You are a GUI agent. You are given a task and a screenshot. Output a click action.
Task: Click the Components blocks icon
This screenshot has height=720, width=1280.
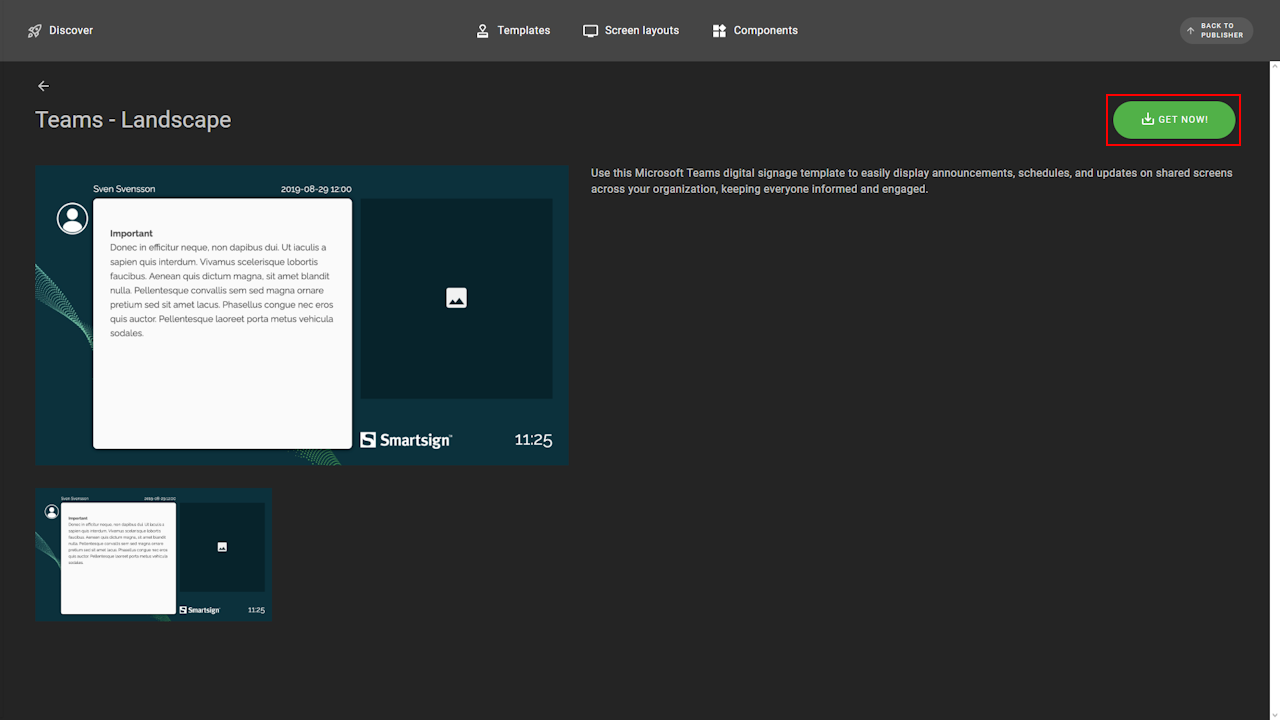click(719, 31)
